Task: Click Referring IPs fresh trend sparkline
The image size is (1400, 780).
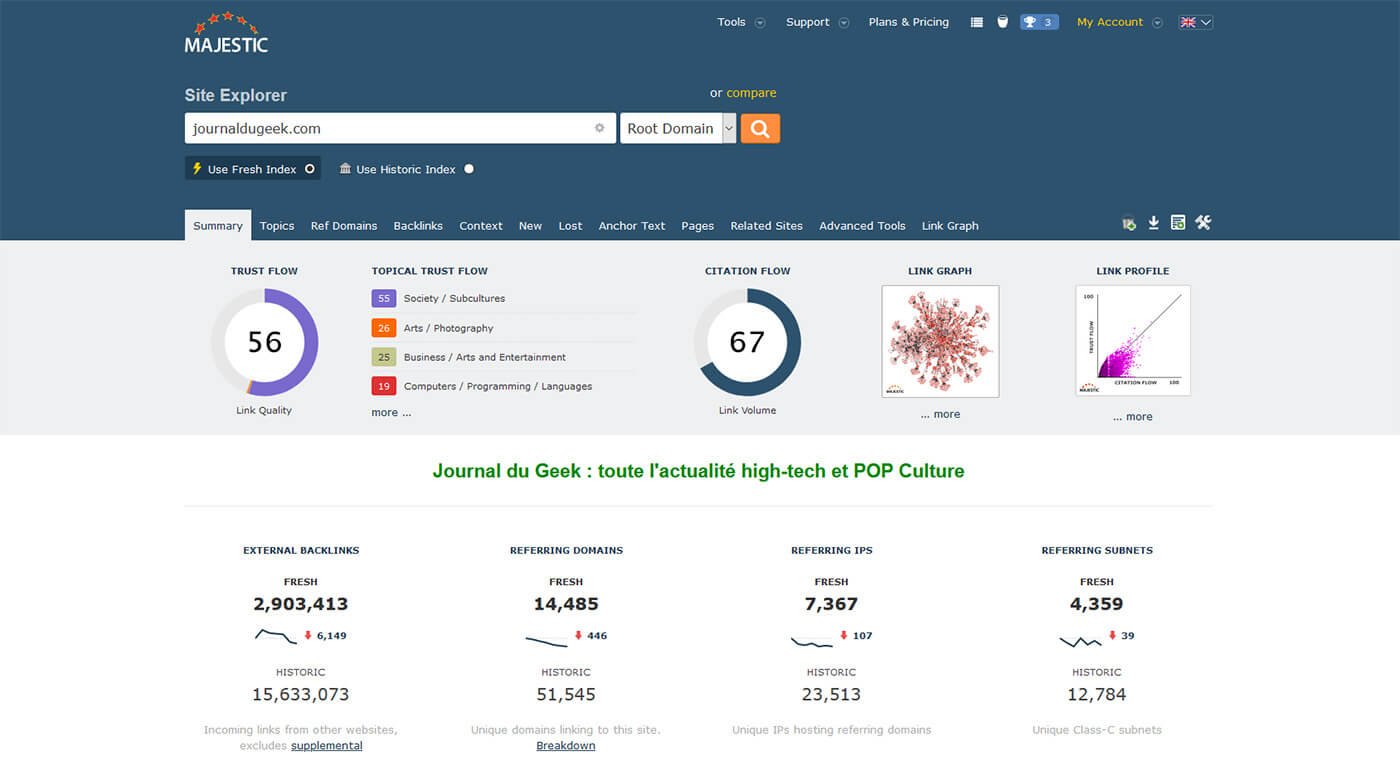Action: [x=811, y=641]
